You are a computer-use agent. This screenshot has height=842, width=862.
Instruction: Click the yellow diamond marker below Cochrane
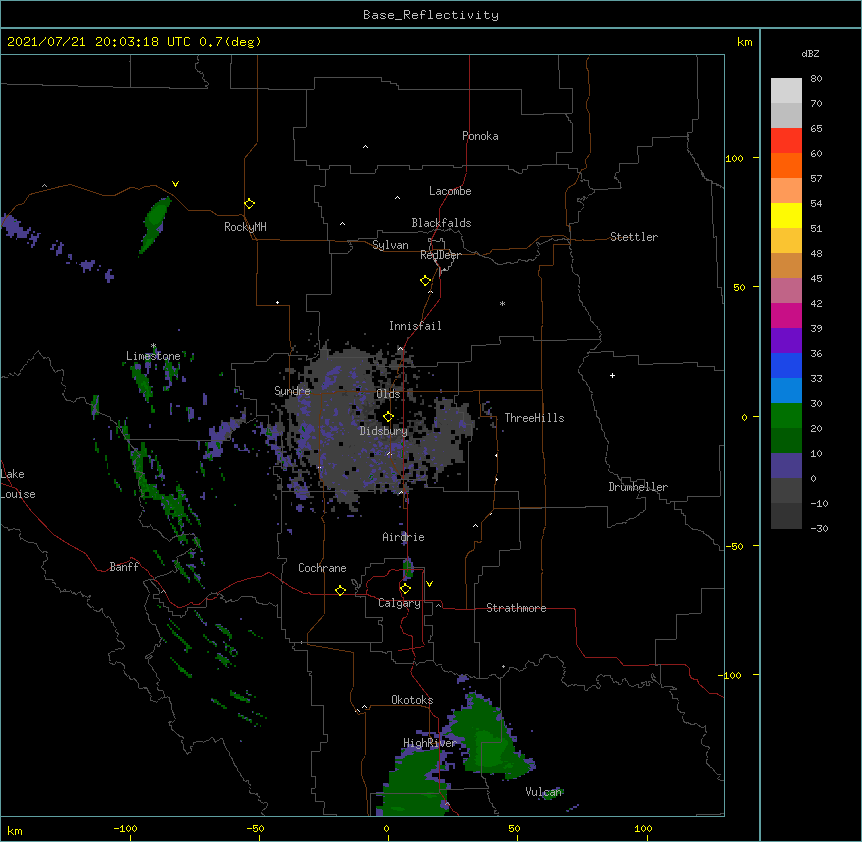[x=340, y=590]
